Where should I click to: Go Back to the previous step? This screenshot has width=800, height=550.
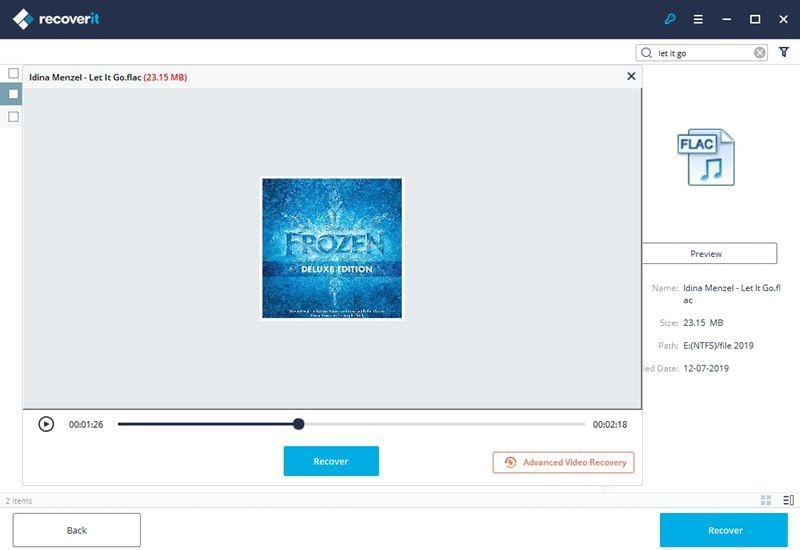(x=77, y=530)
